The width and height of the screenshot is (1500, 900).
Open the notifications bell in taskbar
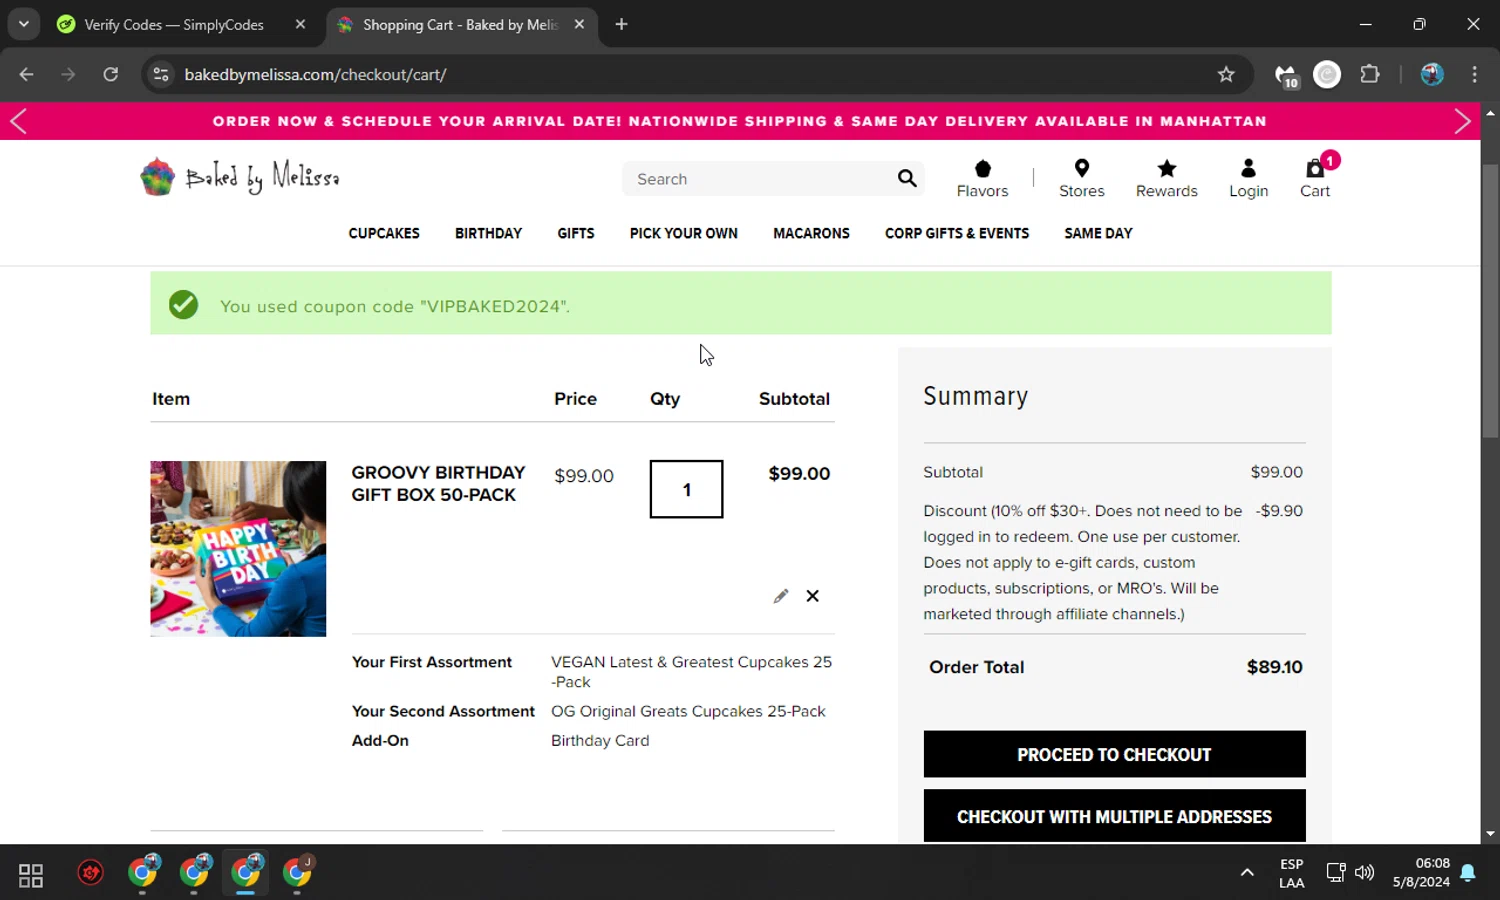tap(1467, 873)
